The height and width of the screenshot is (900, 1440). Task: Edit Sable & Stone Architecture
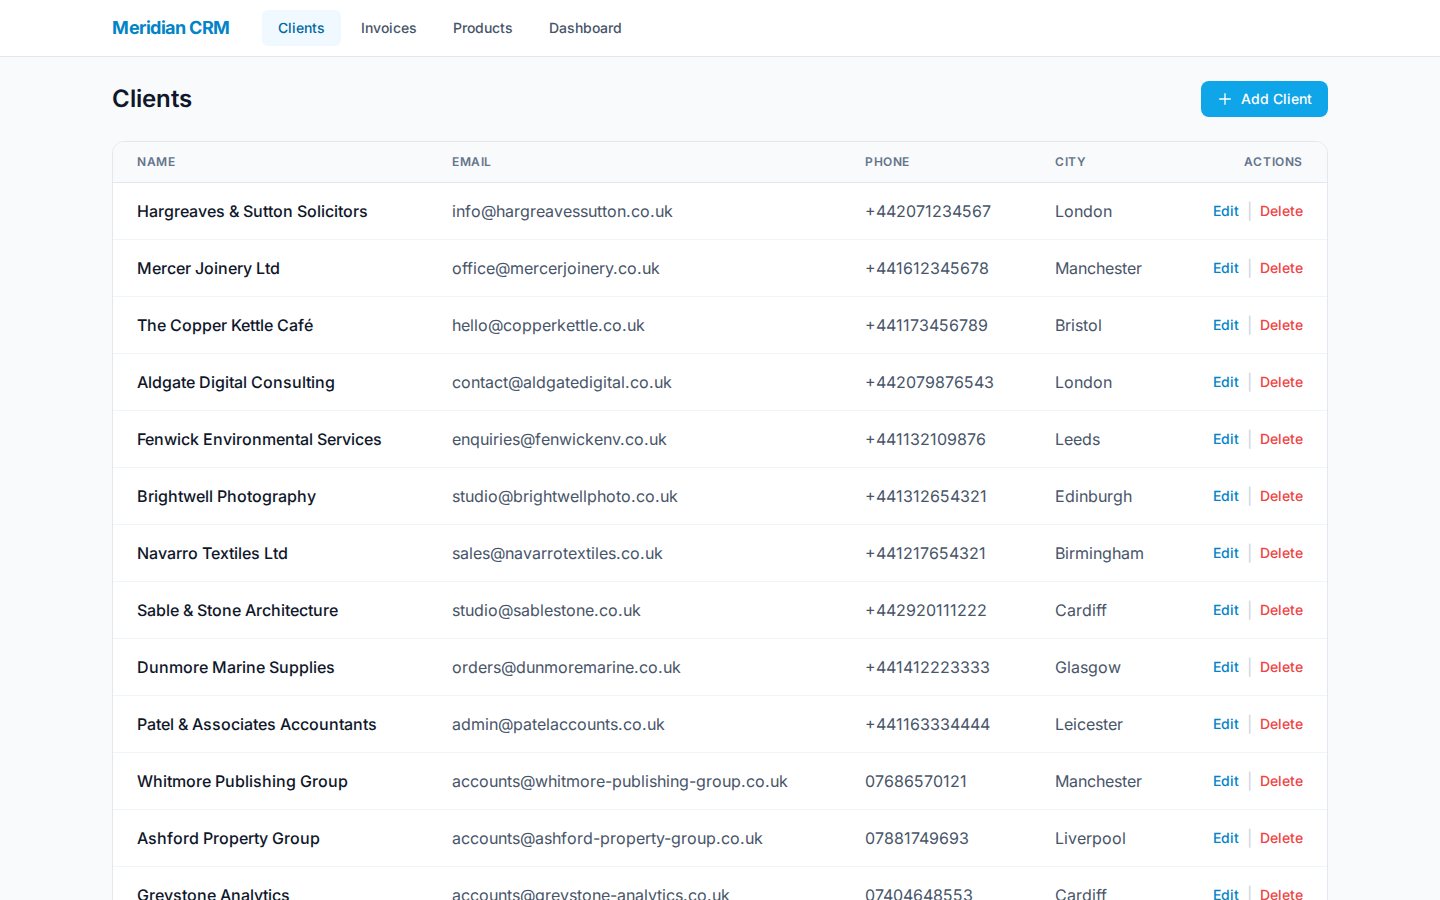tap(1225, 610)
